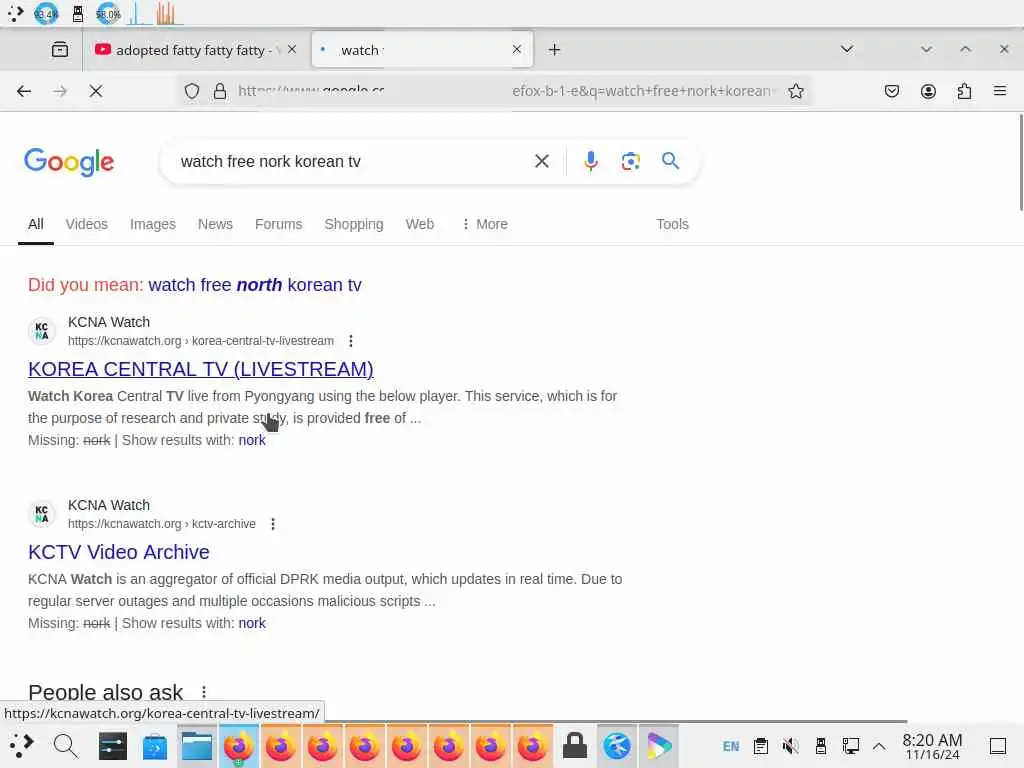1024x768 pixels.
Task: Bookmark this page with the star icon
Action: [795, 91]
